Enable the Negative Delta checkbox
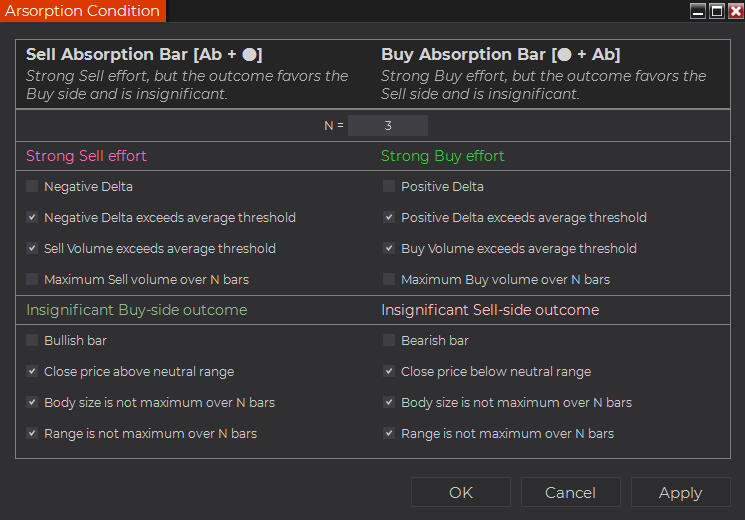The height and width of the screenshot is (520, 745). tap(33, 187)
